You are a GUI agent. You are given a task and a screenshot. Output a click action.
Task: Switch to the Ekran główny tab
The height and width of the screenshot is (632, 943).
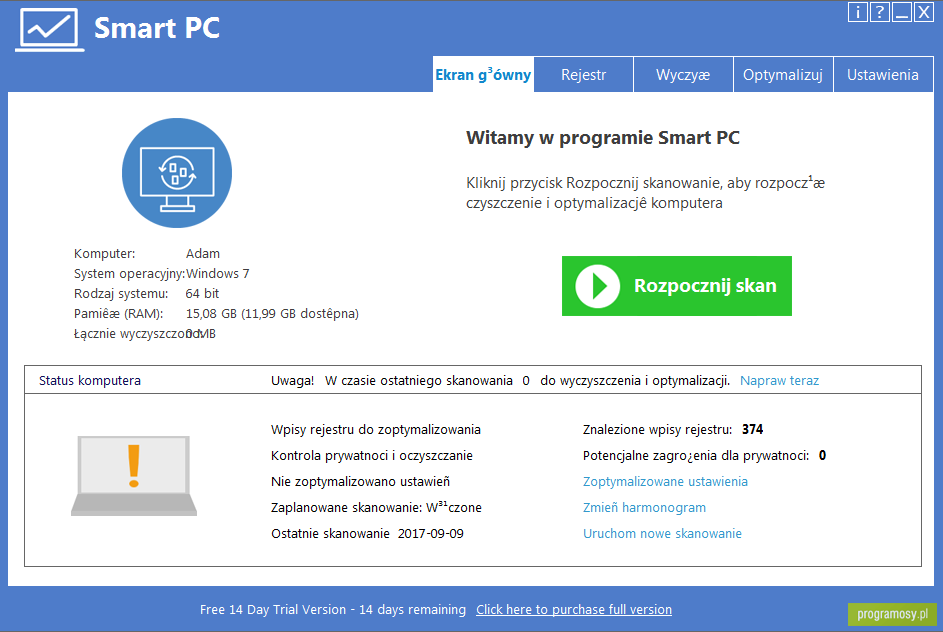click(483, 75)
